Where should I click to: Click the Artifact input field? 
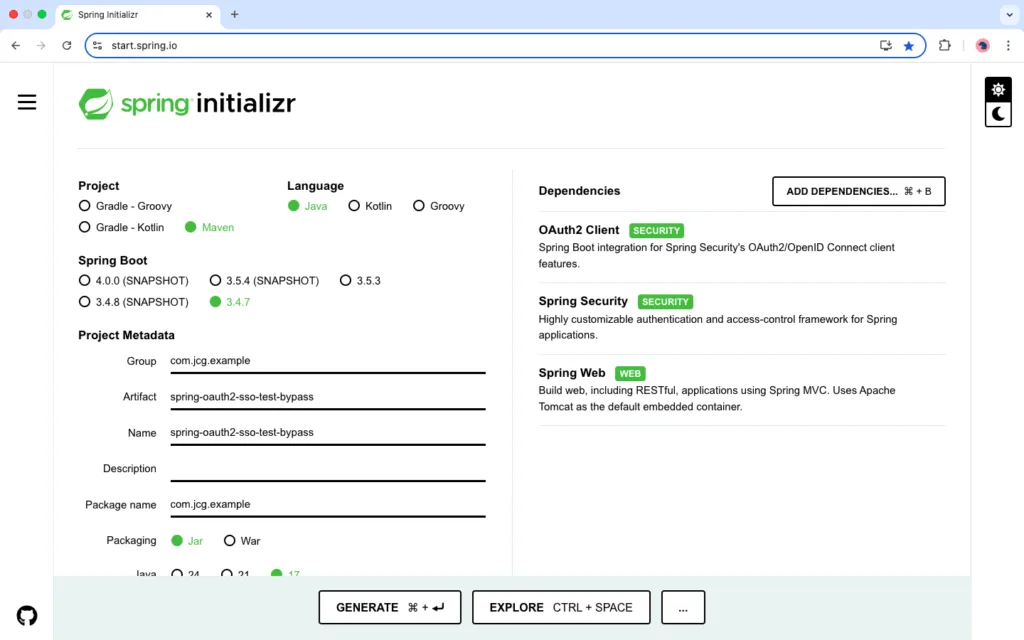tap(328, 397)
